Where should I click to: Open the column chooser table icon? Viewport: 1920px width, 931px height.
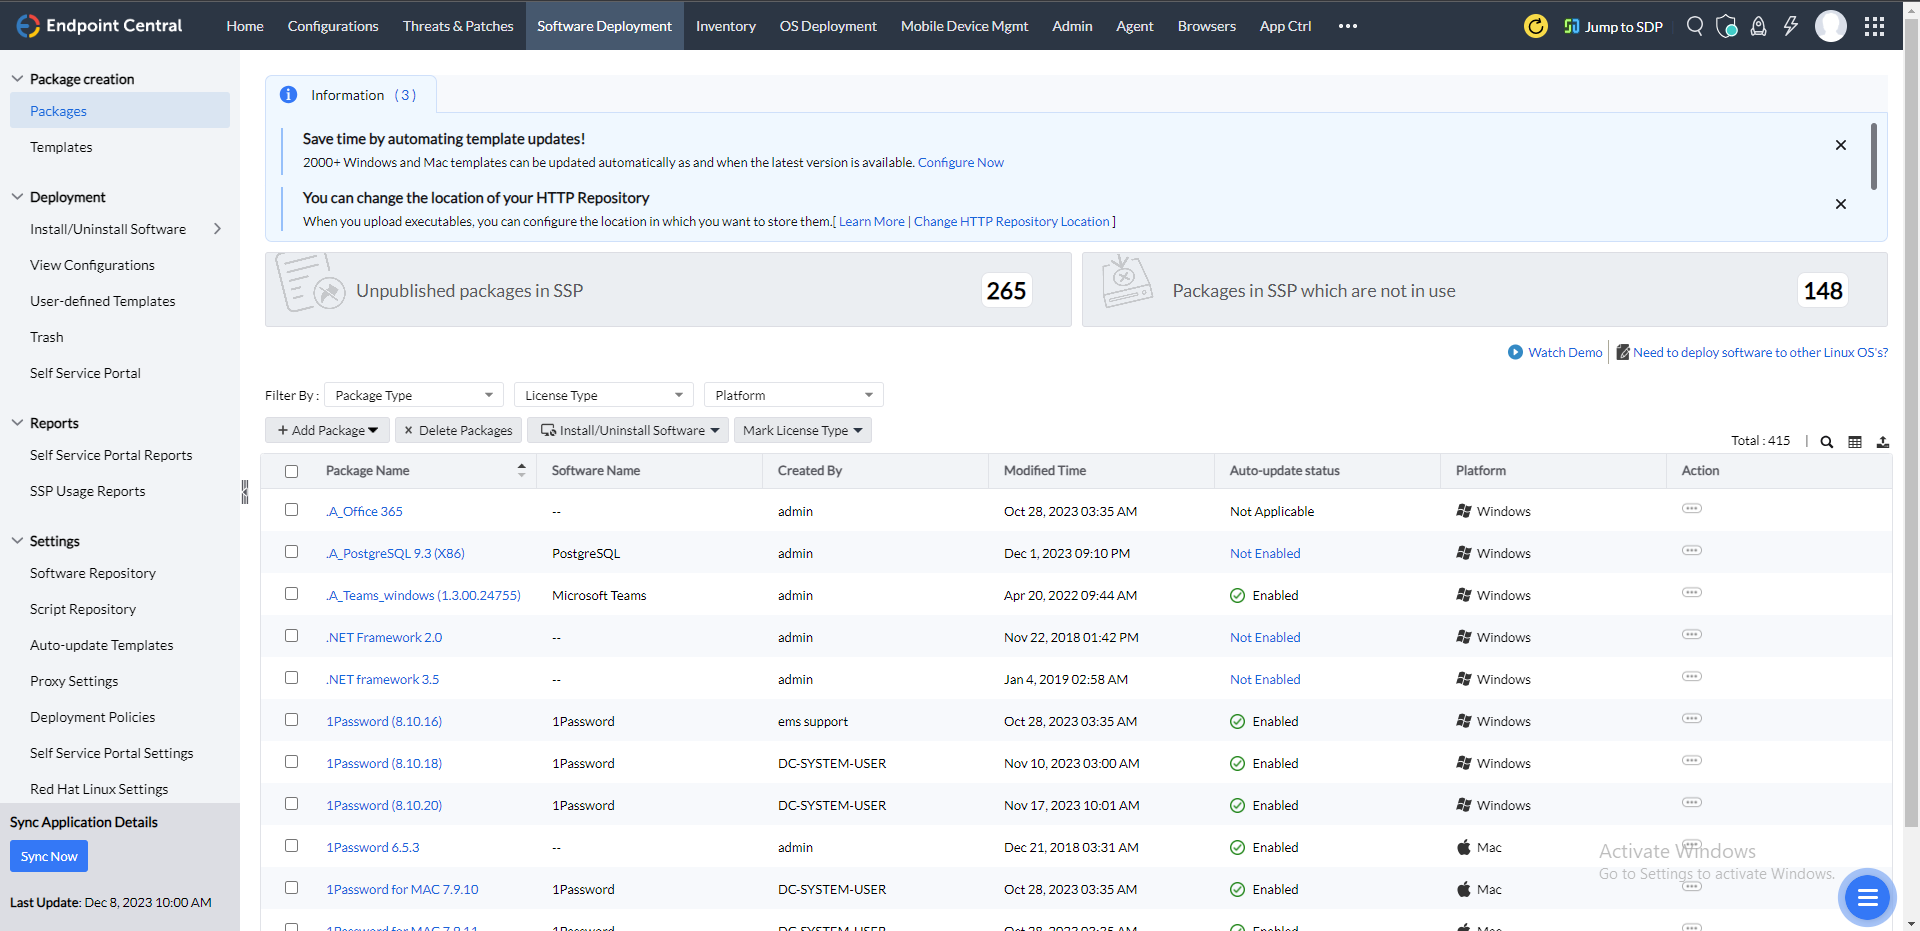coord(1855,442)
